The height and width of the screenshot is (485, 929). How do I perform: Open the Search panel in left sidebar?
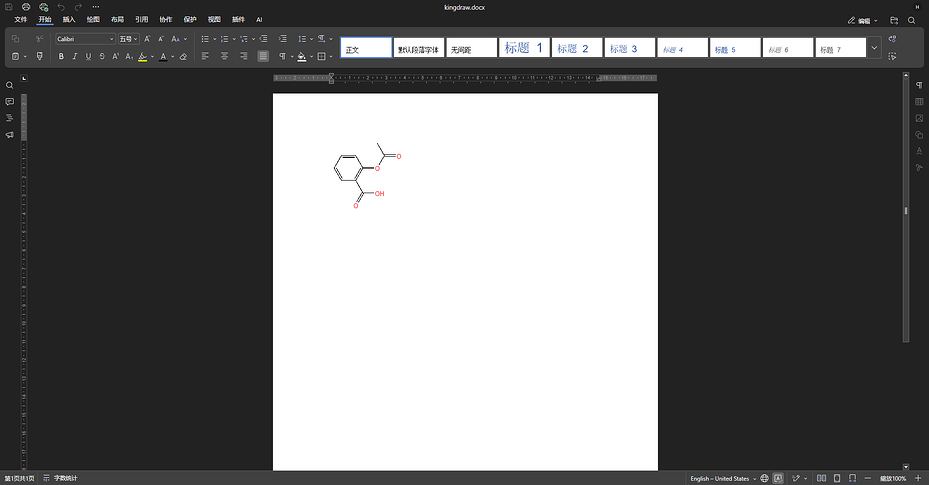[9, 85]
